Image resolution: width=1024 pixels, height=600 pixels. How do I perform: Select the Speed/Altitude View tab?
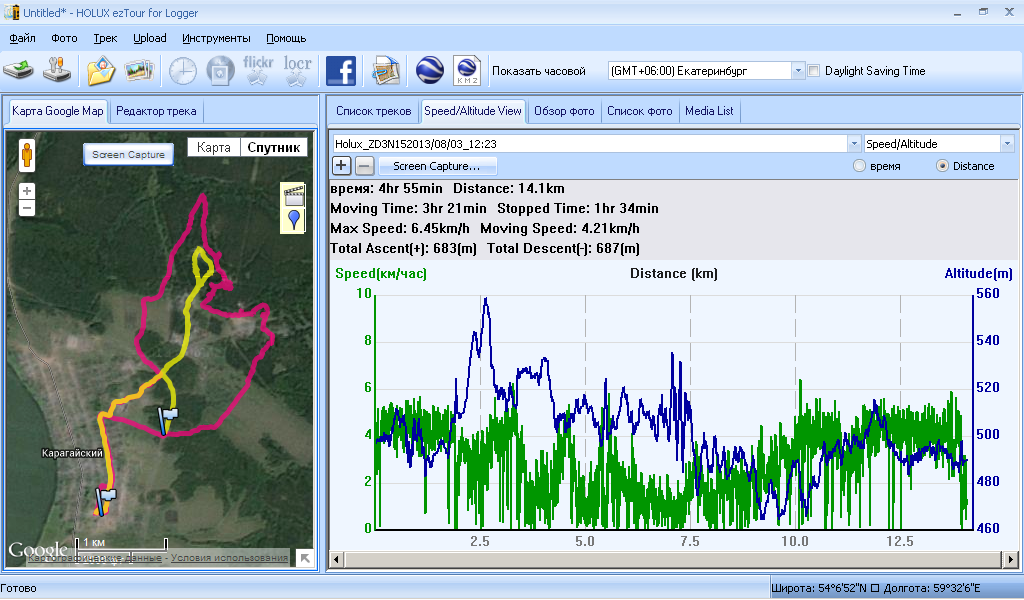pyautogui.click(x=473, y=111)
